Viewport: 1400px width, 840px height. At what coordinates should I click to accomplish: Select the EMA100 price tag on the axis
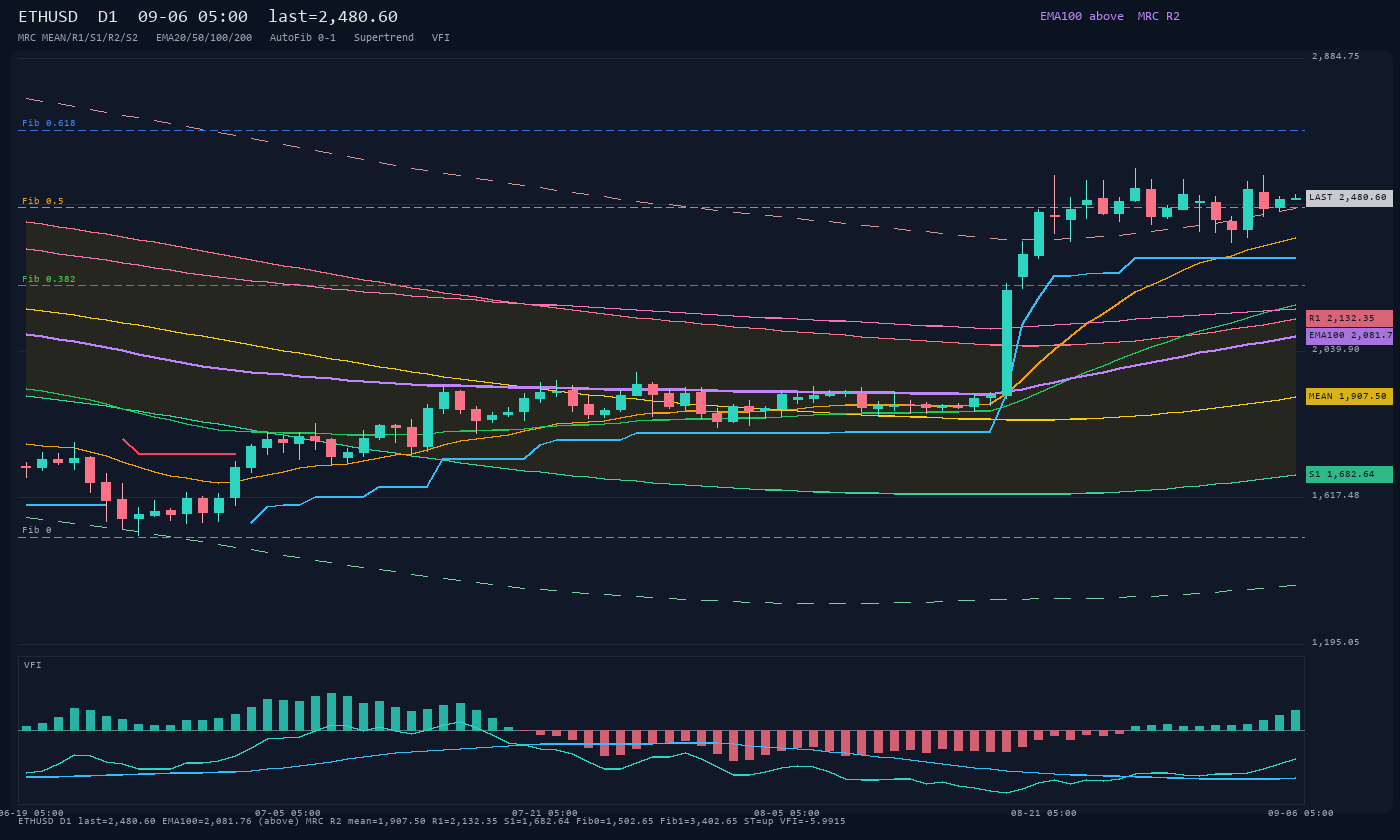pos(1349,336)
